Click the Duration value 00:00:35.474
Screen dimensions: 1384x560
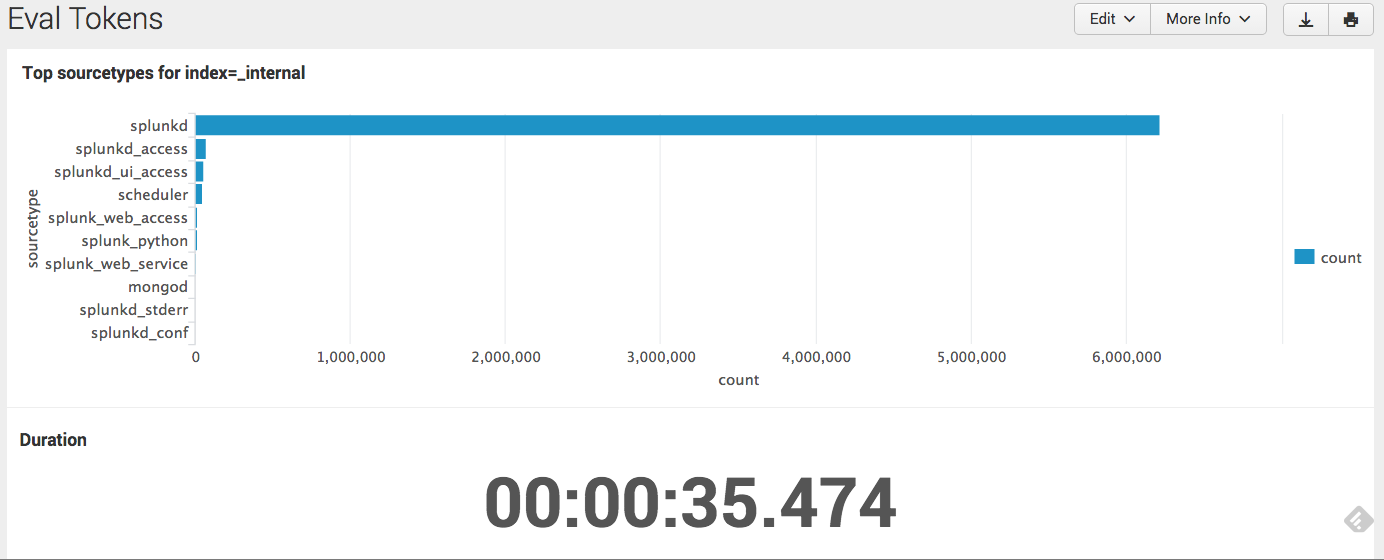tap(691, 503)
